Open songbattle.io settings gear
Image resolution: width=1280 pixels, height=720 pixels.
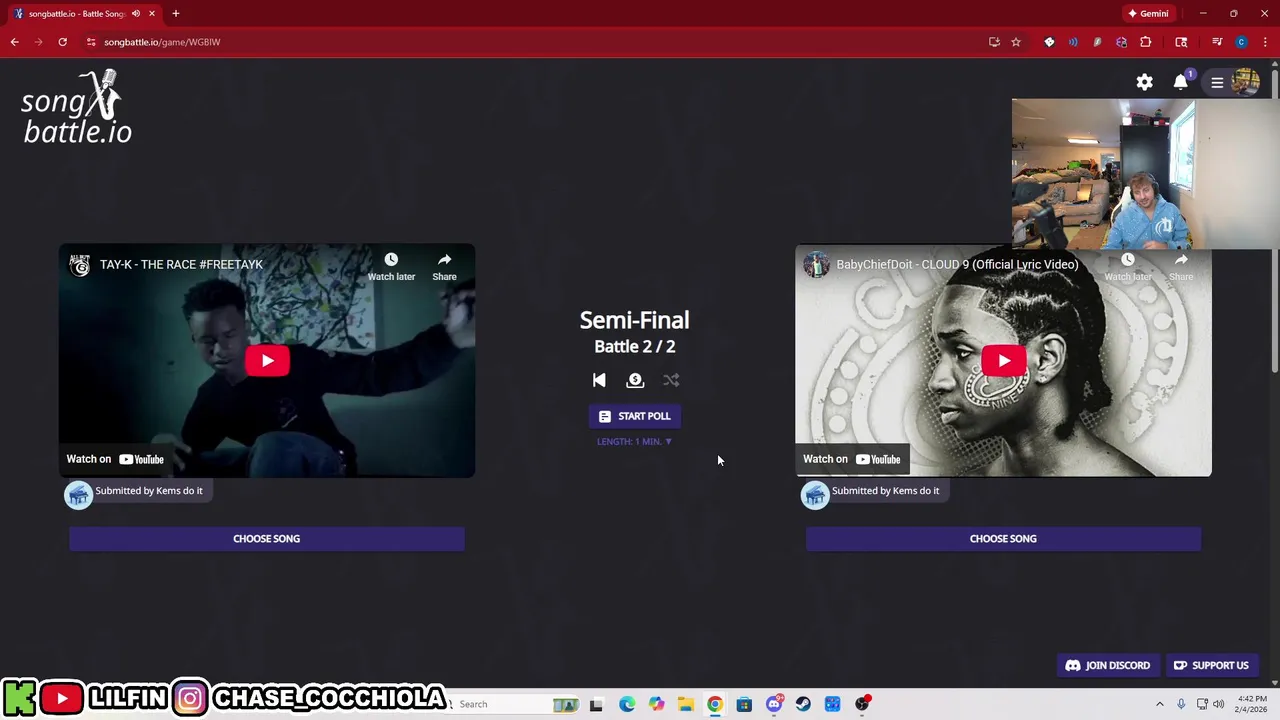click(1144, 82)
